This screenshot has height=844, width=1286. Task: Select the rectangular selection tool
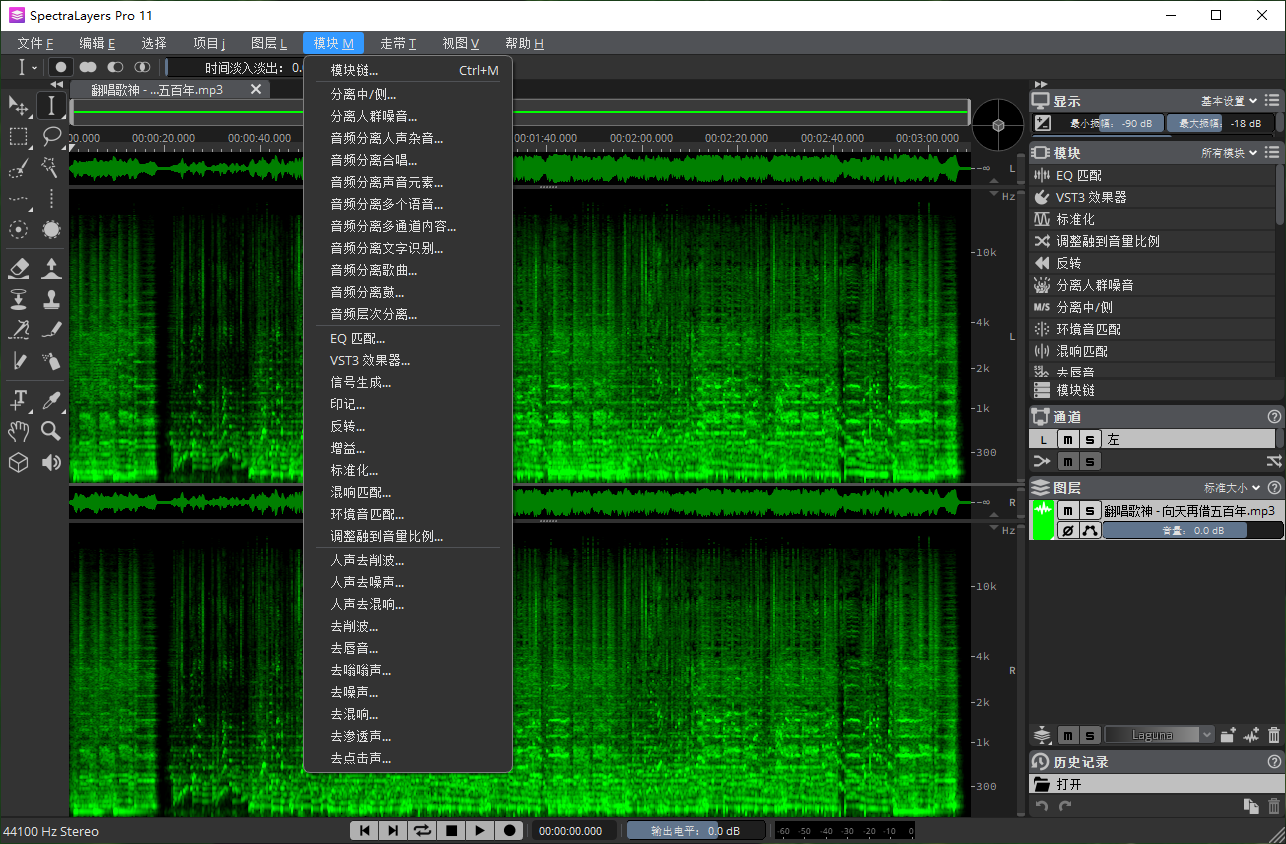(18, 136)
